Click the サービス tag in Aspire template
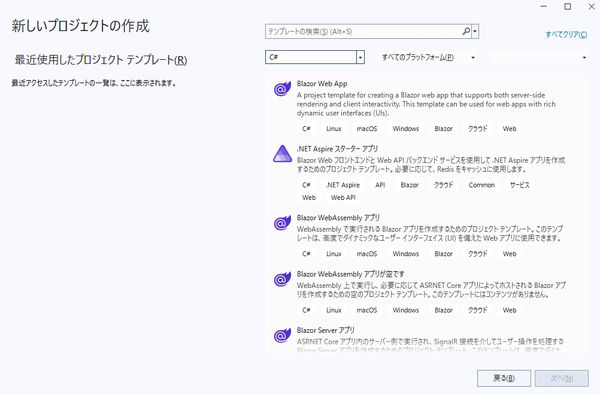600x395 pixels. tap(520, 185)
